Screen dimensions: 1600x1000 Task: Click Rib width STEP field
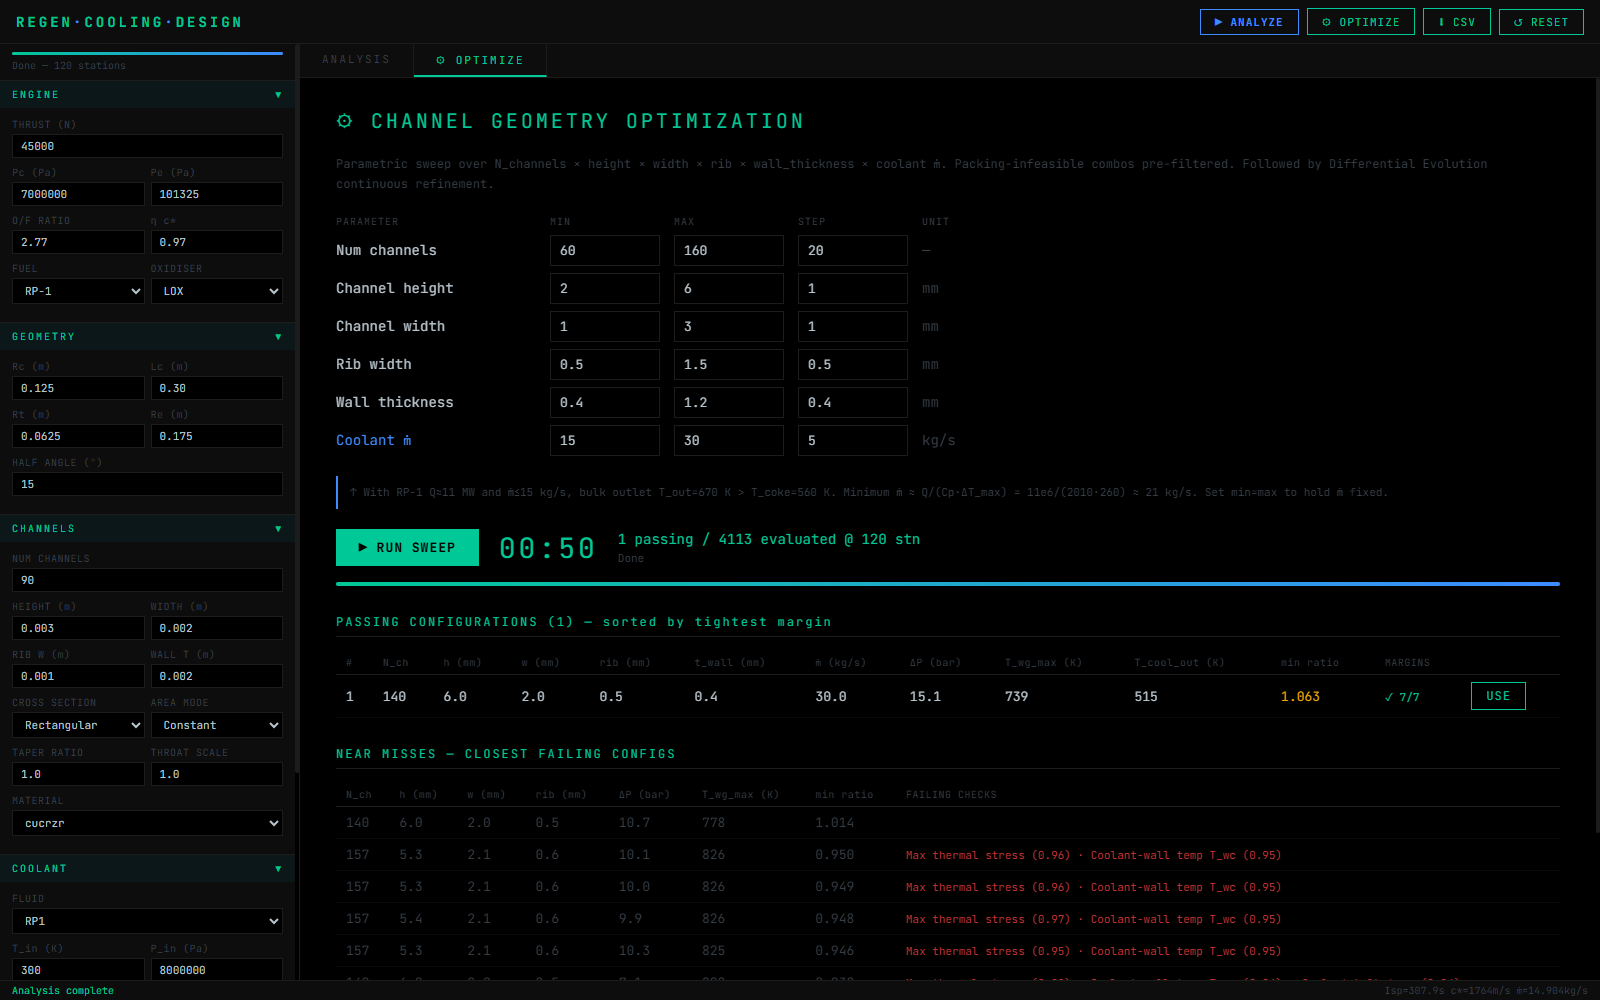point(853,364)
